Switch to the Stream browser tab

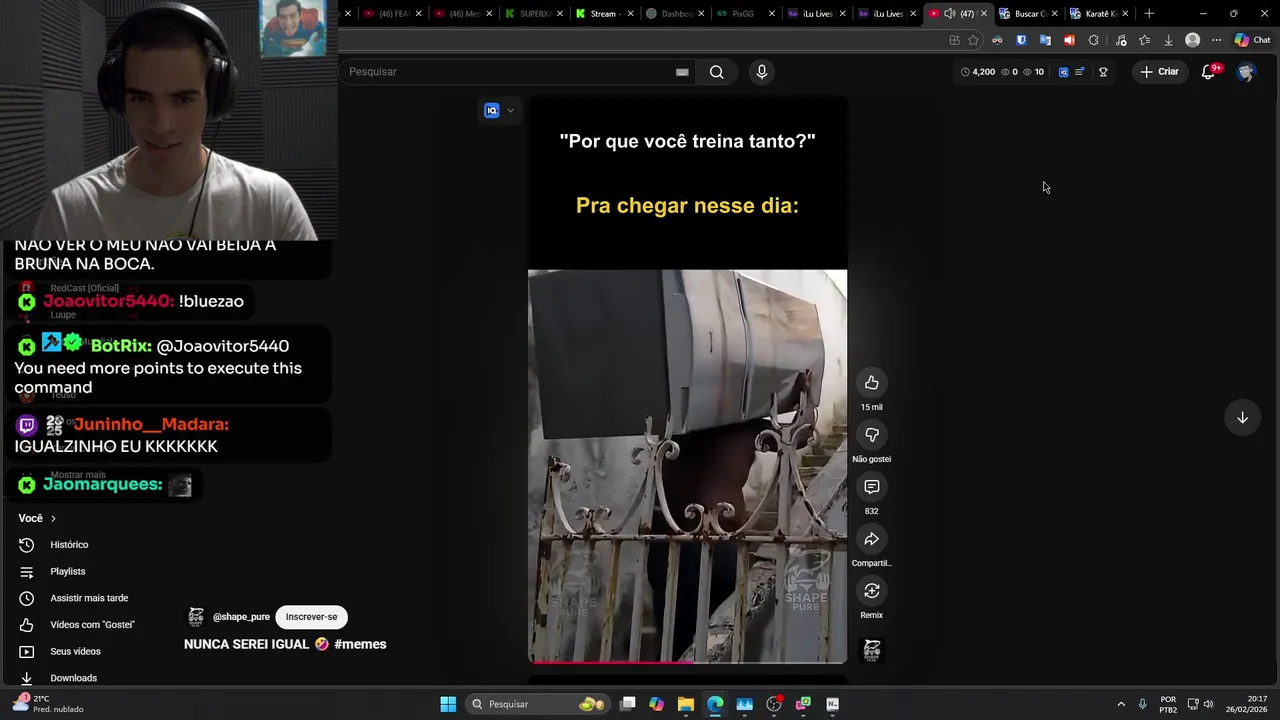pyautogui.click(x=603, y=14)
